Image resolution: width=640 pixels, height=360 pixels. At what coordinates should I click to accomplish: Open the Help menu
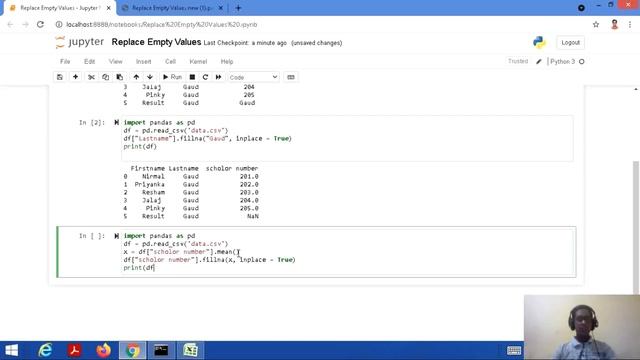227,62
